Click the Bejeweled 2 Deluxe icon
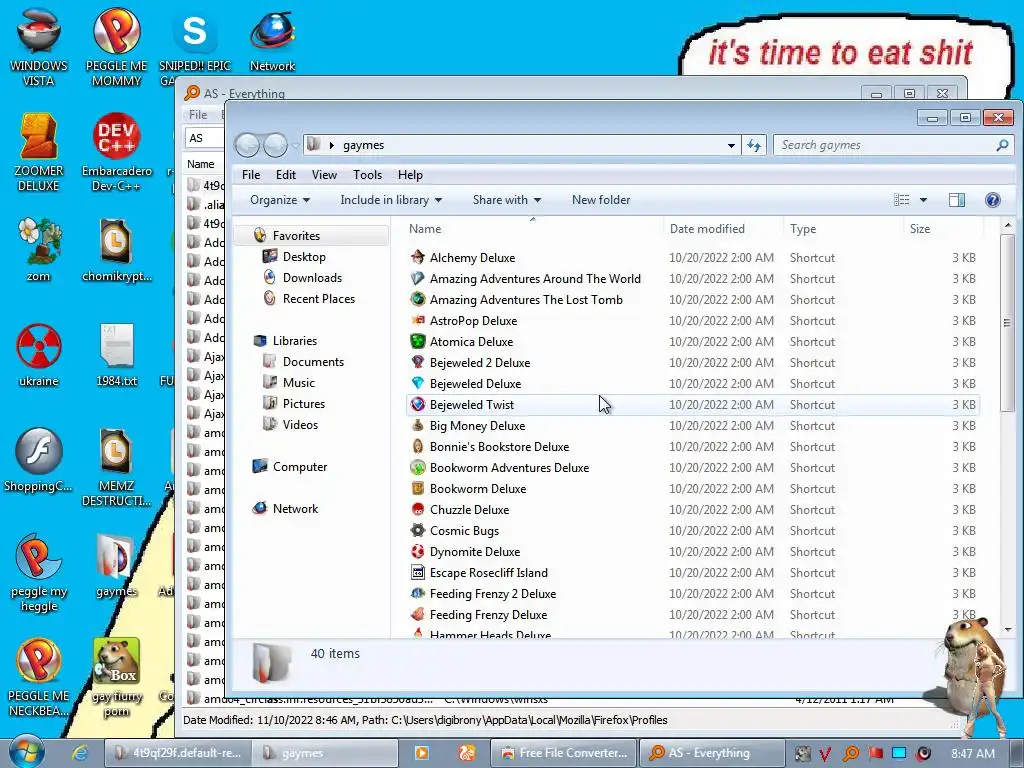The height and width of the screenshot is (768, 1024). (417, 362)
